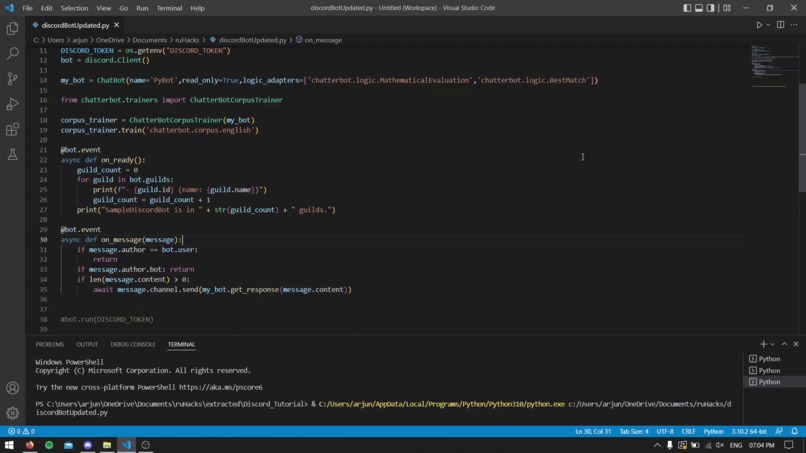Toggle the bottom panel layout
806x453 pixels.
pos(699,8)
